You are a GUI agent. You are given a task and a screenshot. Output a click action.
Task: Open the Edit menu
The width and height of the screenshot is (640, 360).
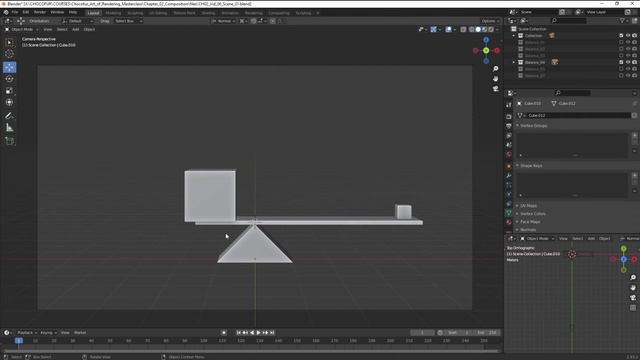(x=26, y=12)
